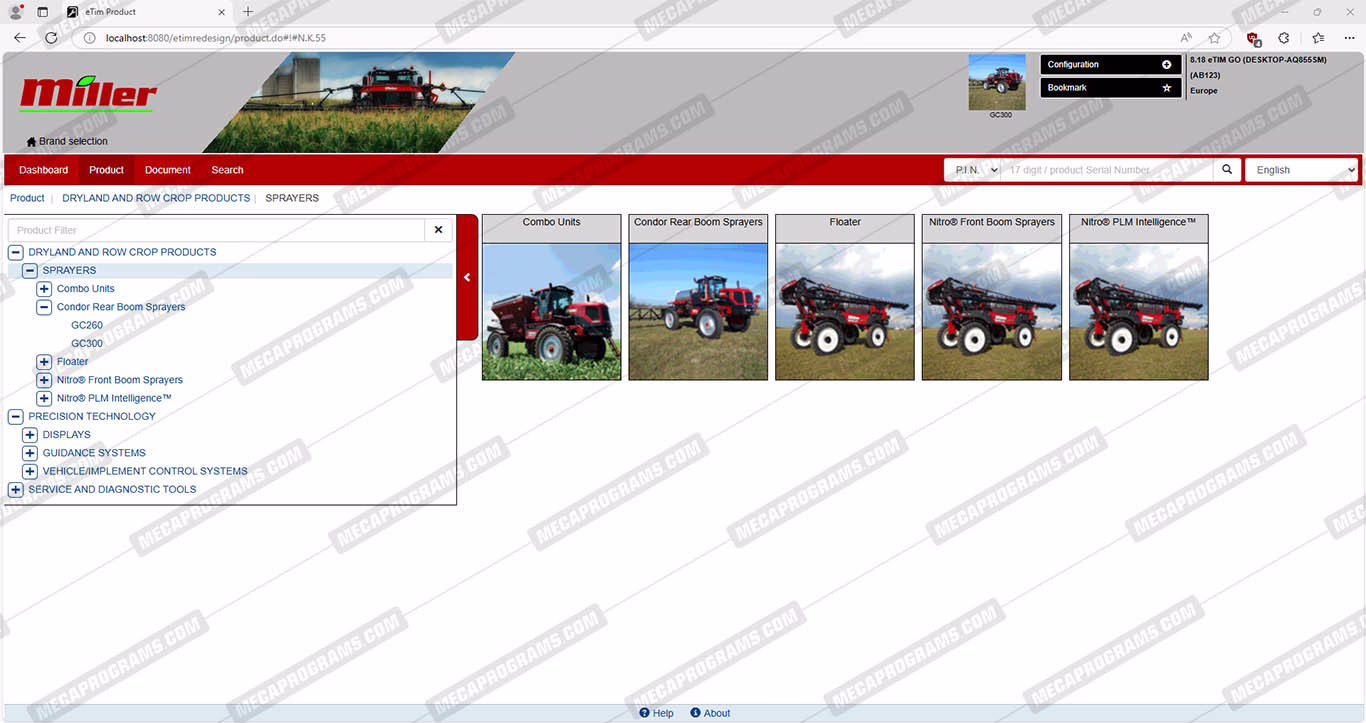Click the Product Filter text field
This screenshot has width=1366, height=723.
coord(216,230)
